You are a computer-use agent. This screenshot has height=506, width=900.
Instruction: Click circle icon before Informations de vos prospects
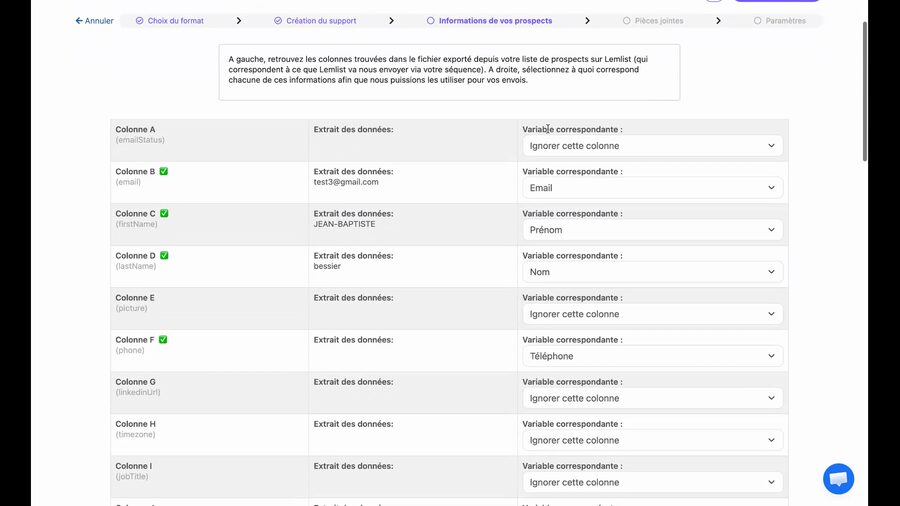coord(430,21)
